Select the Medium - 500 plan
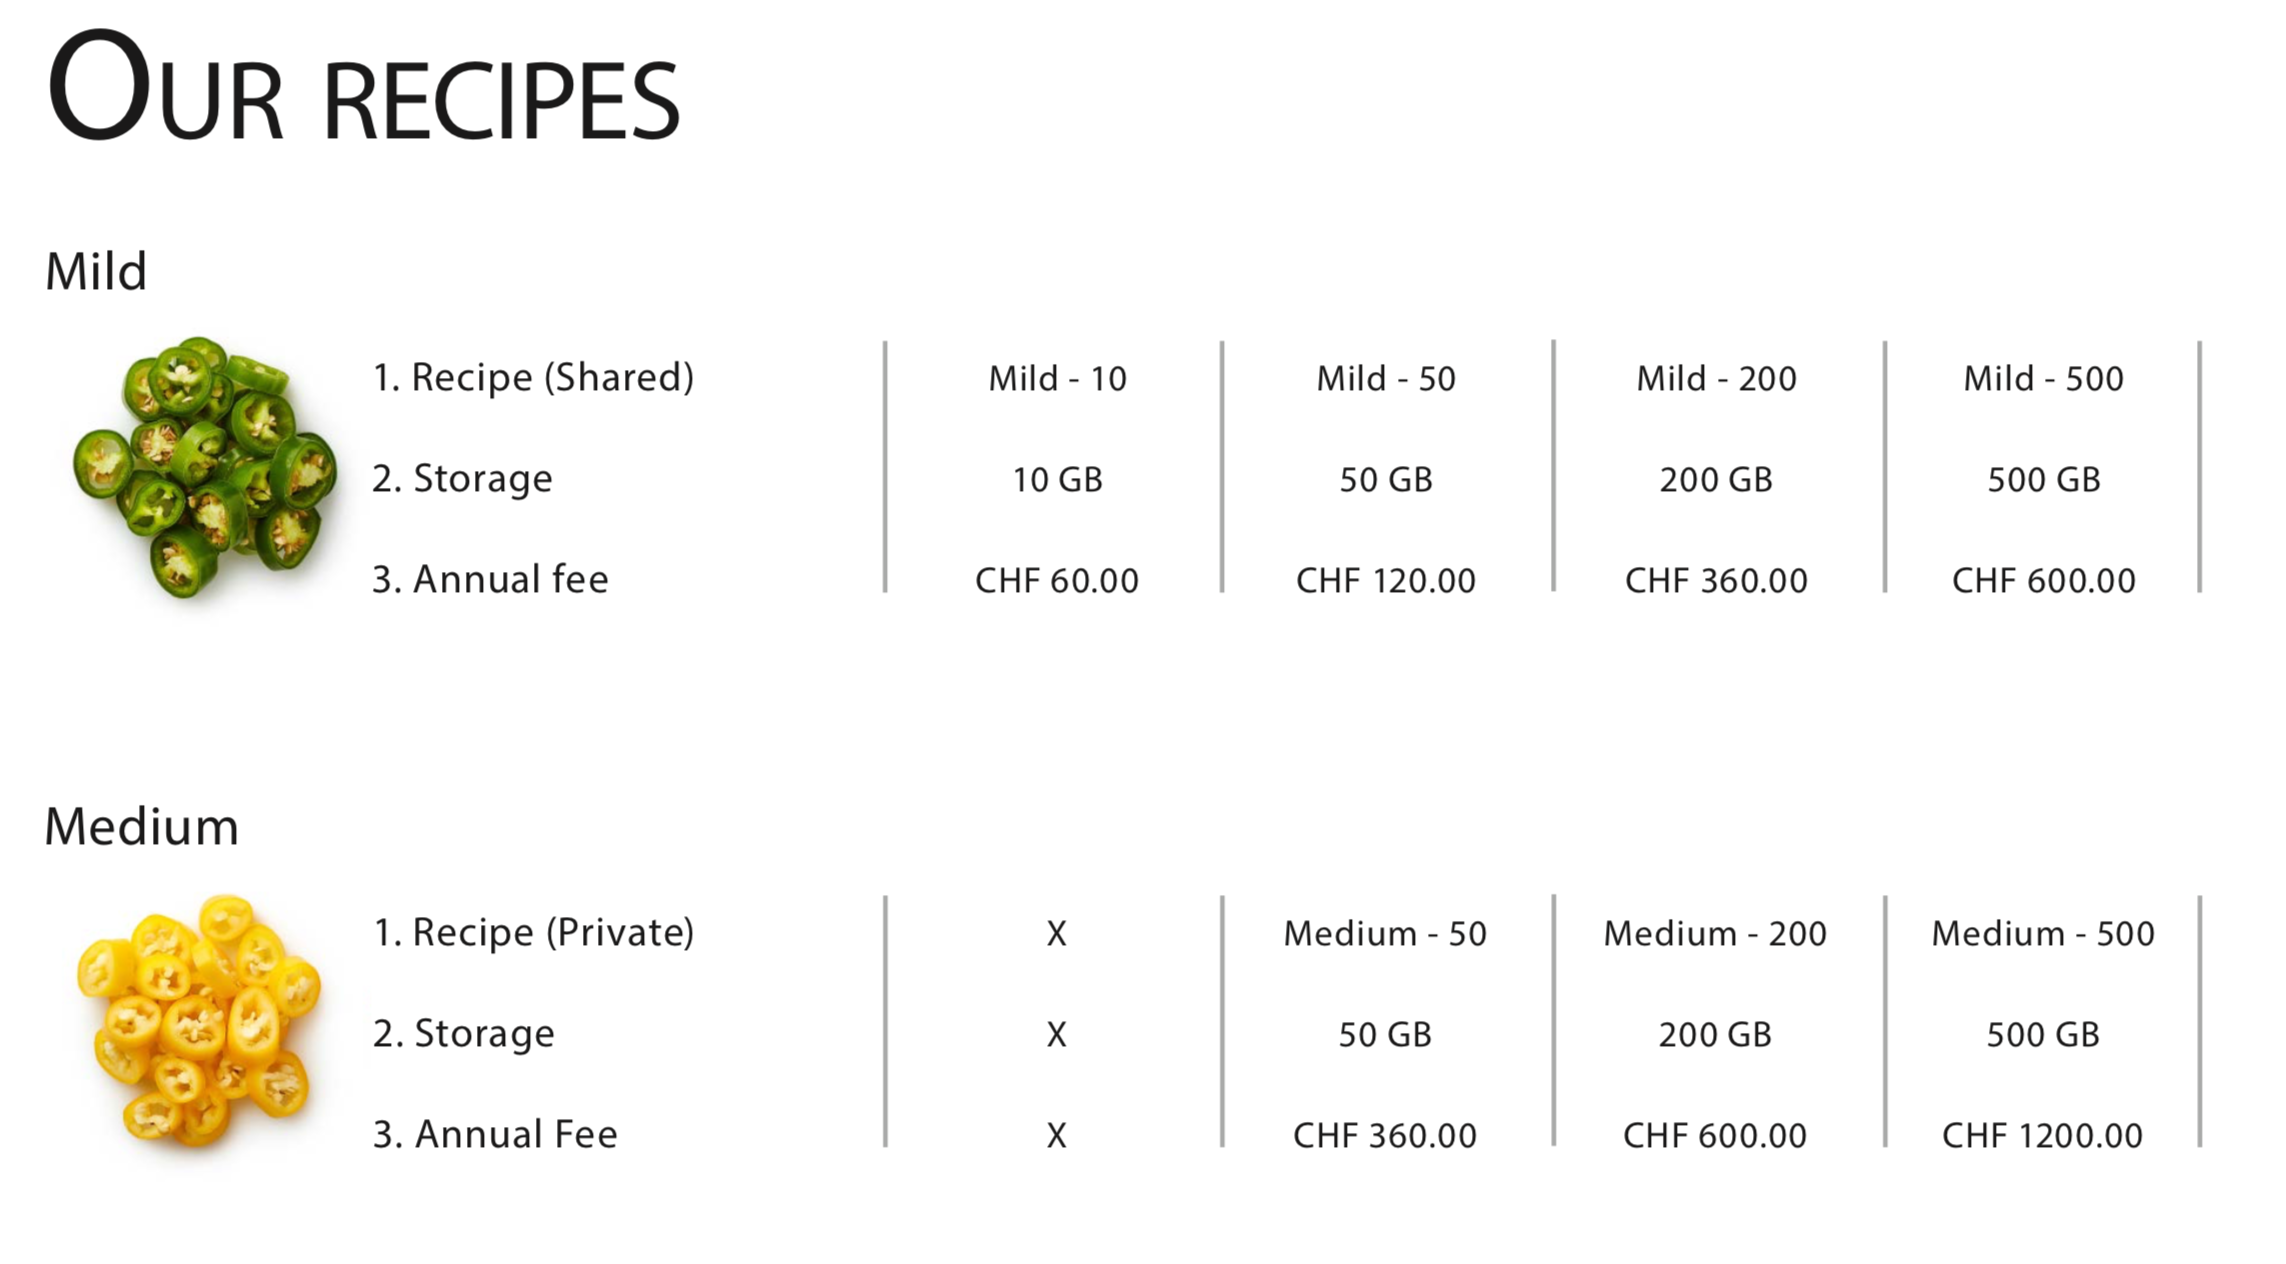2286x1264 pixels. coord(2042,934)
